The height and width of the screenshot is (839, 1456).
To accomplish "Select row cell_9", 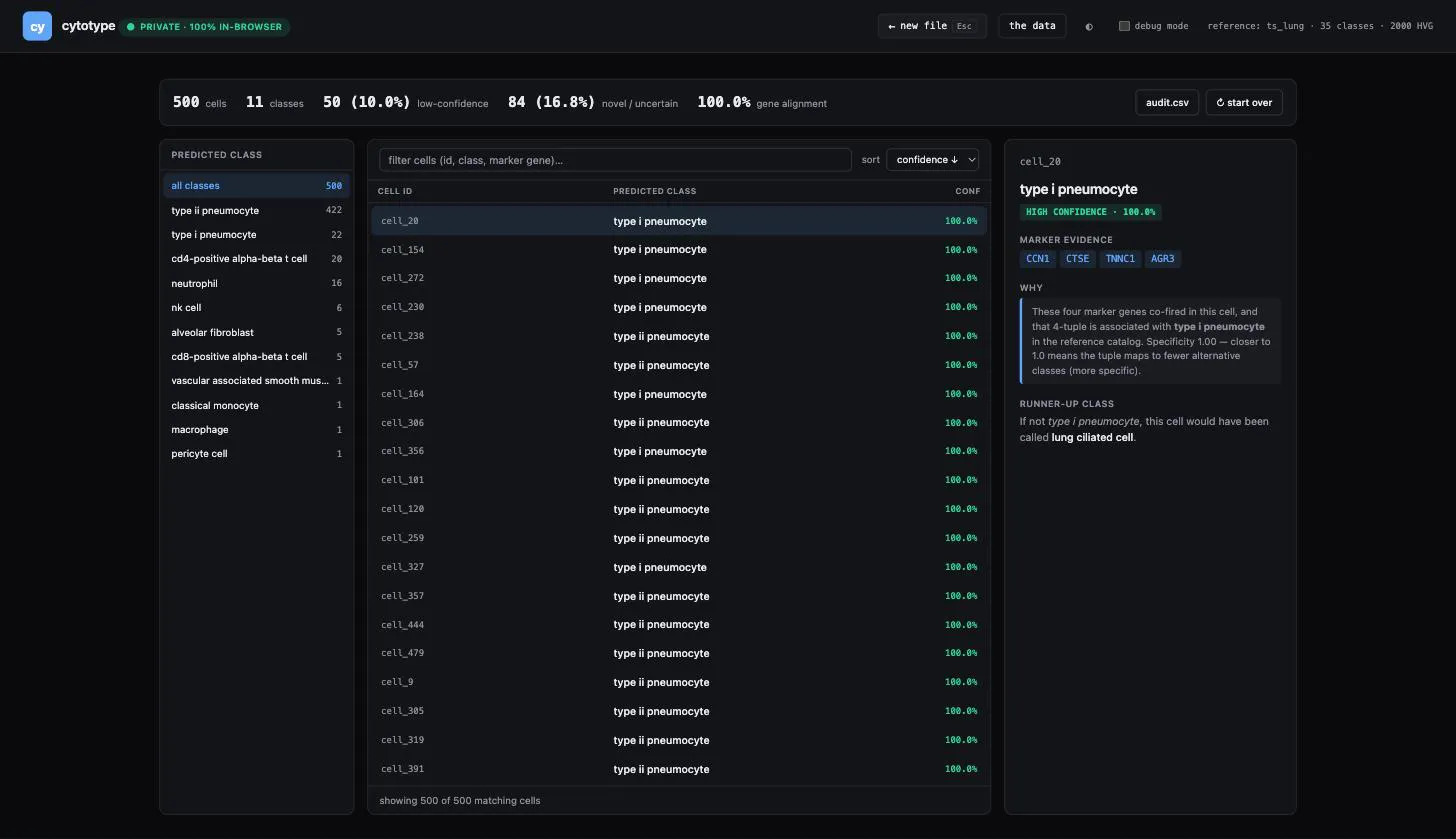I will (x=679, y=683).
